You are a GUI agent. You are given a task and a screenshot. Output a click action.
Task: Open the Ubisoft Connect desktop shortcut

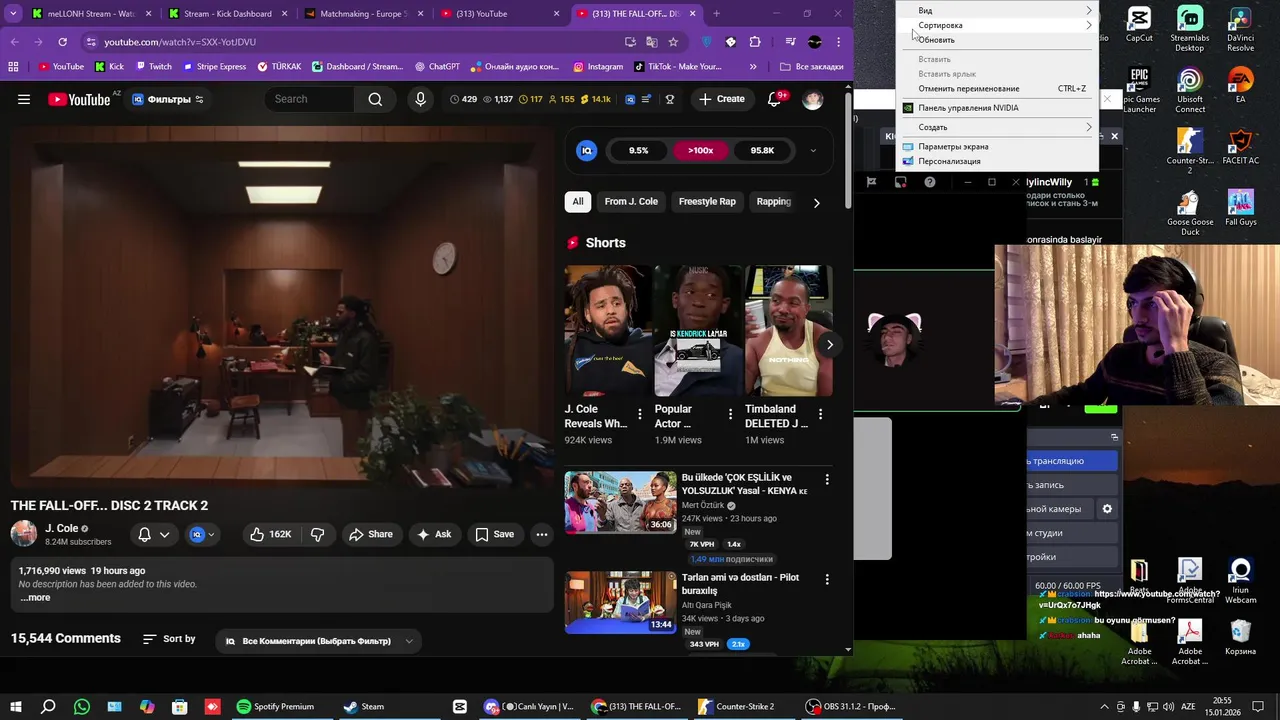(x=1189, y=91)
